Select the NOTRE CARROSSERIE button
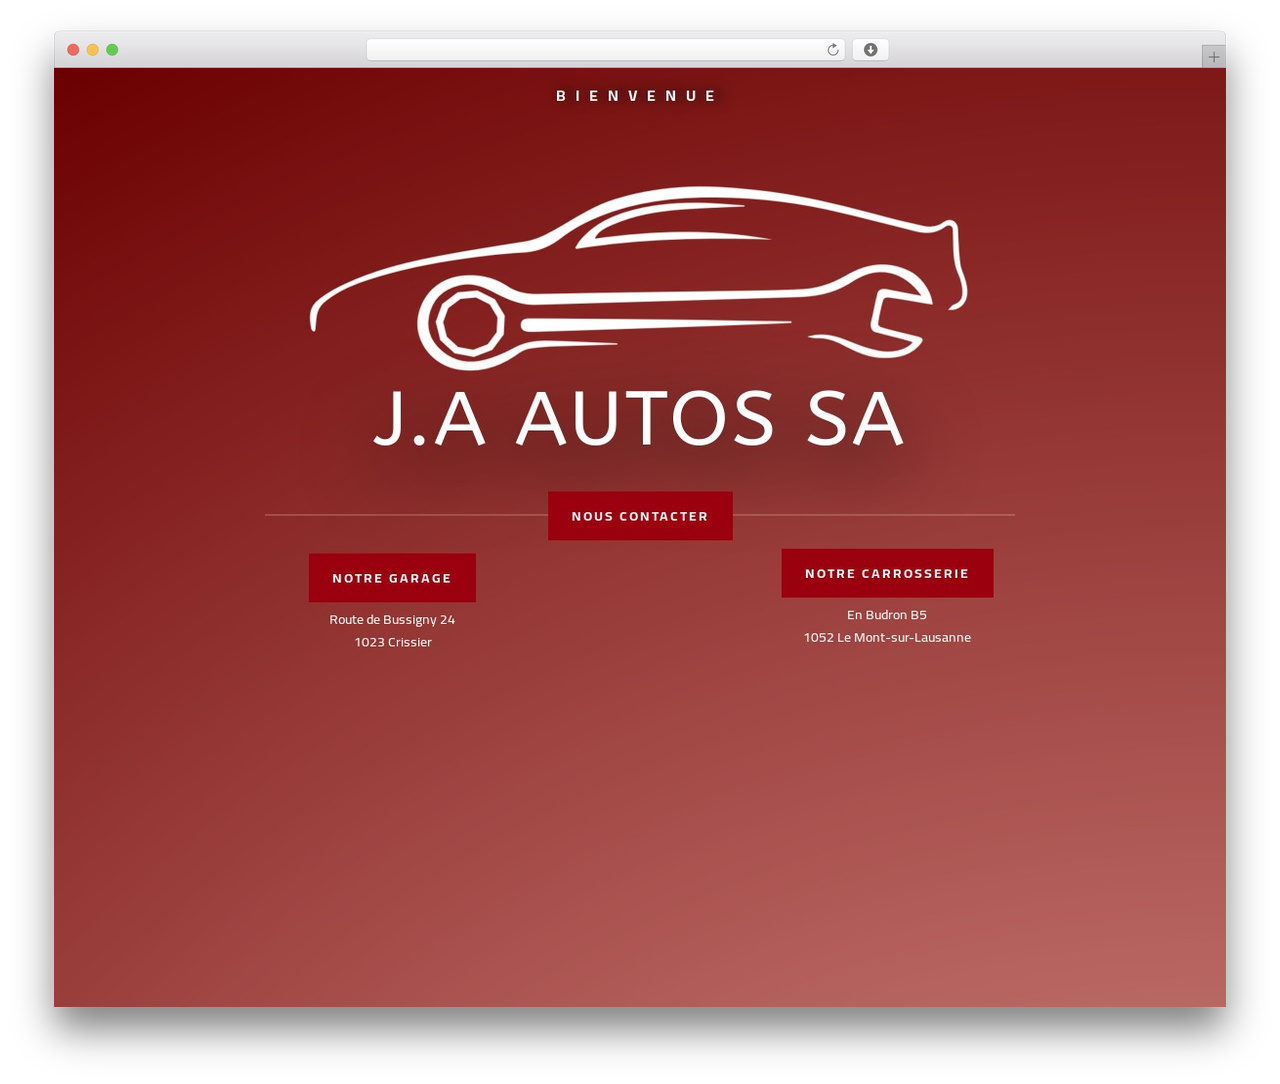 click(887, 573)
